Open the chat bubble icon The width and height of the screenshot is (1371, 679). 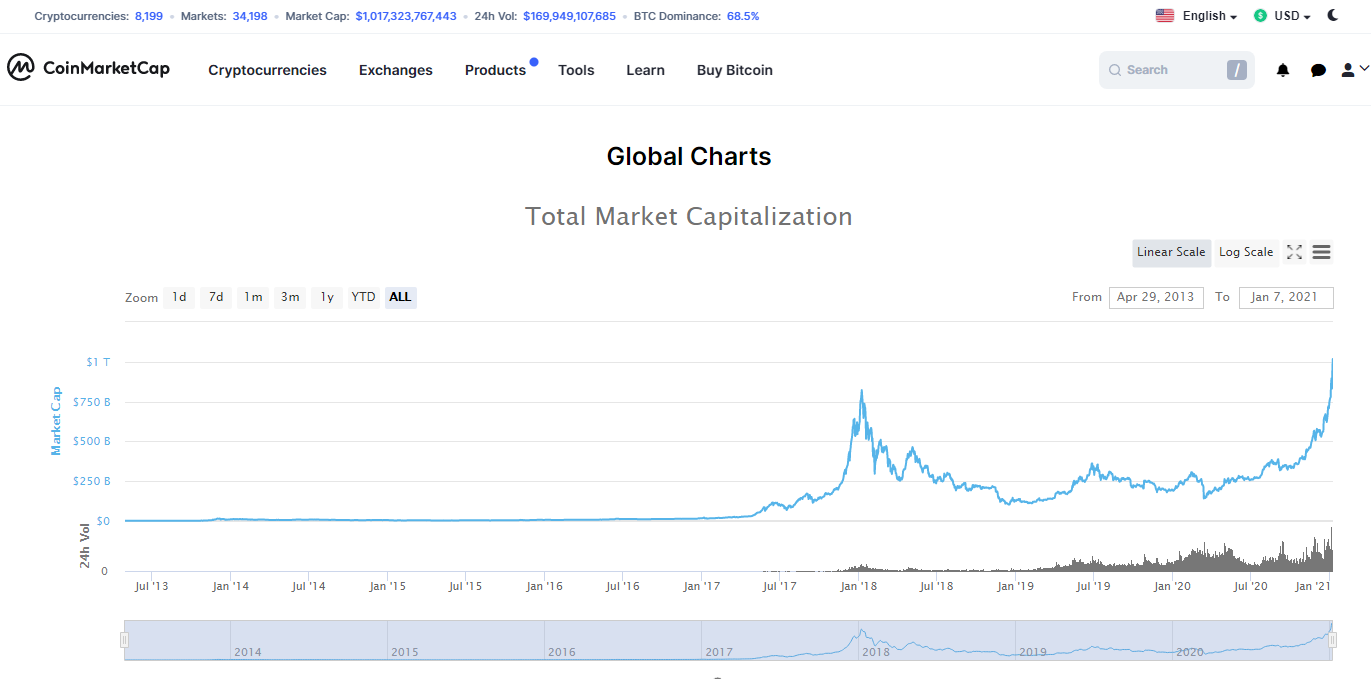click(1318, 70)
